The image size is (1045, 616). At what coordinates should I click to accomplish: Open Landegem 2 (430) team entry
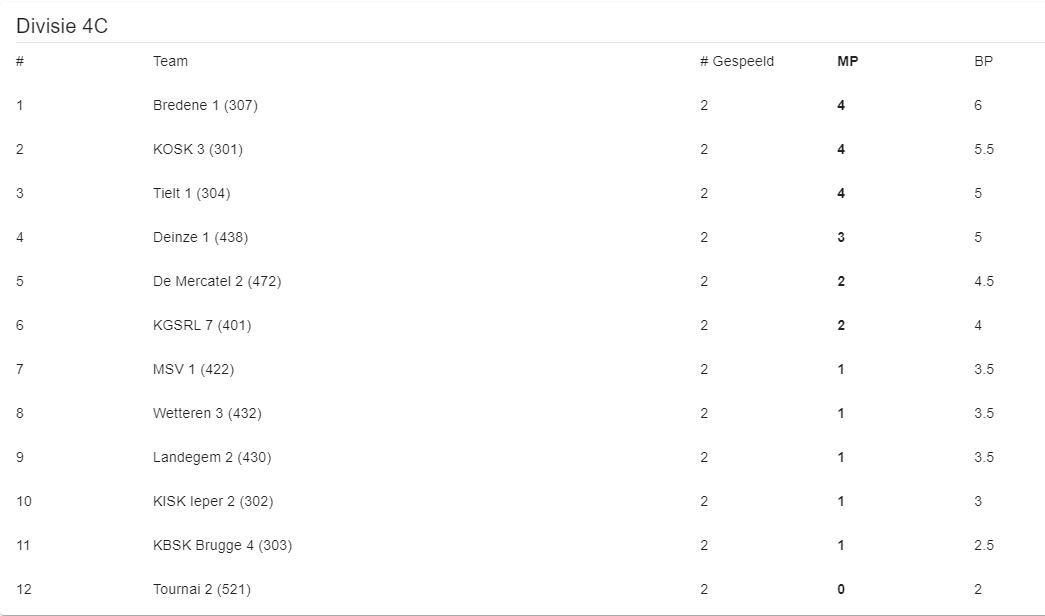pos(212,457)
